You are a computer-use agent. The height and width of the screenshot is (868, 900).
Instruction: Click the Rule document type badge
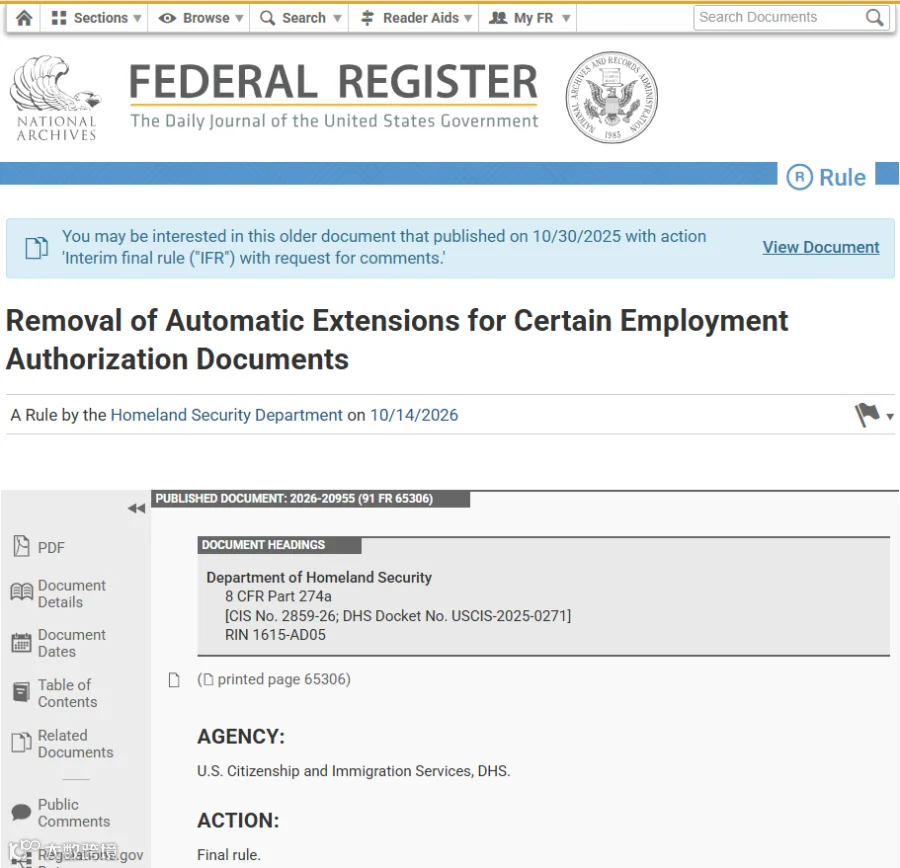[x=826, y=177]
